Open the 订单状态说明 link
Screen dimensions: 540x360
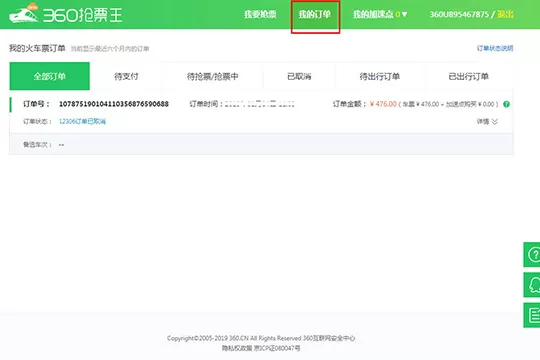[495, 48]
